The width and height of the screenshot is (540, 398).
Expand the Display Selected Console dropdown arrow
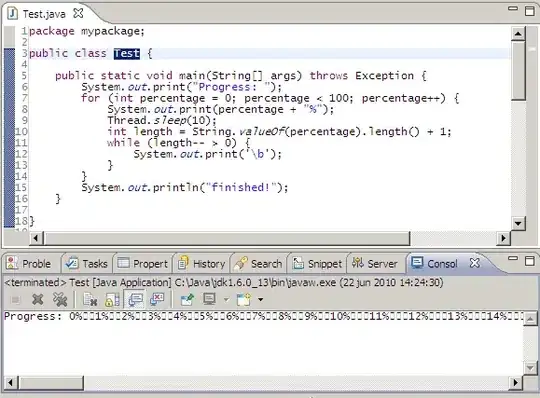pos(226,300)
